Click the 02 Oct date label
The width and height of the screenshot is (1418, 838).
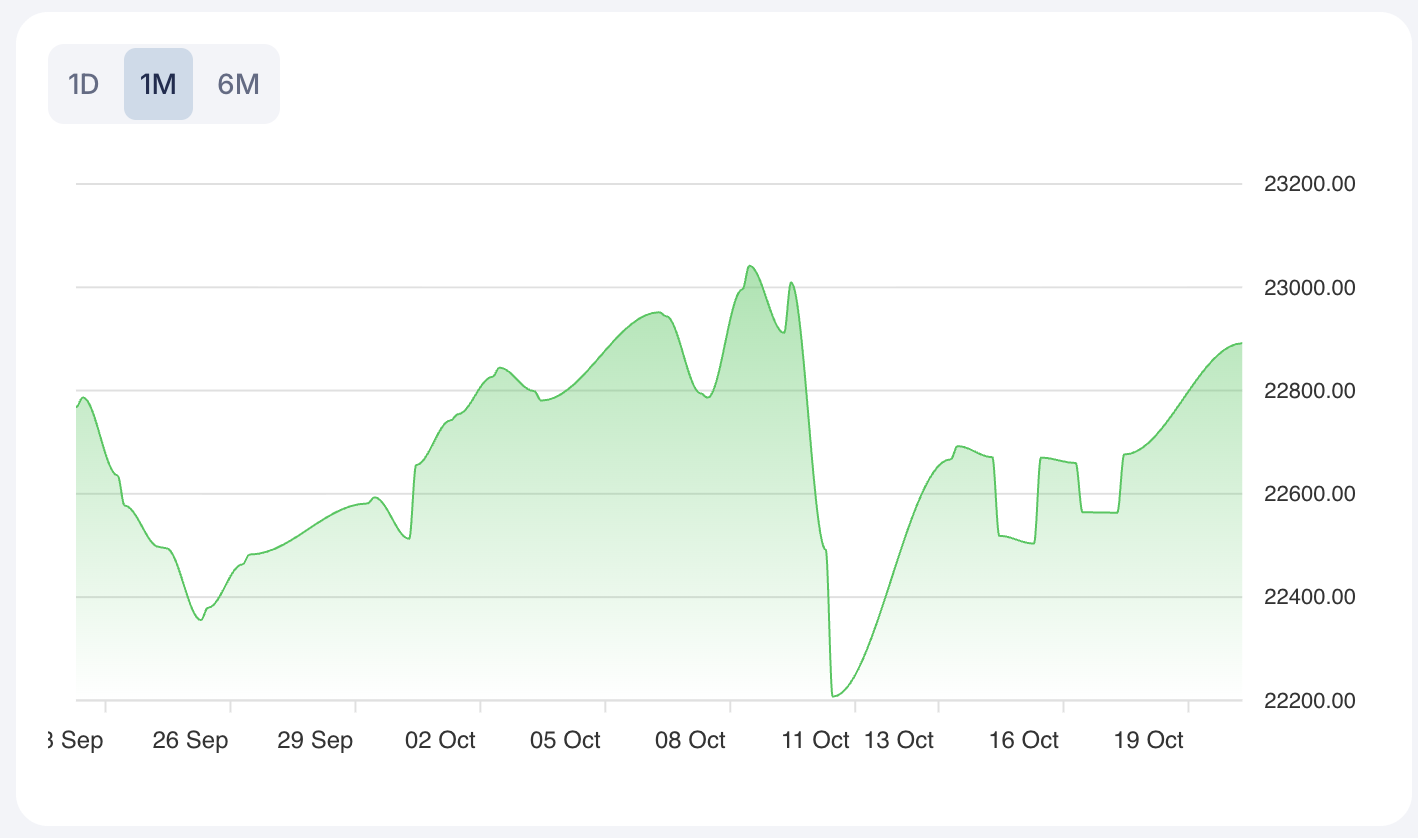click(440, 740)
